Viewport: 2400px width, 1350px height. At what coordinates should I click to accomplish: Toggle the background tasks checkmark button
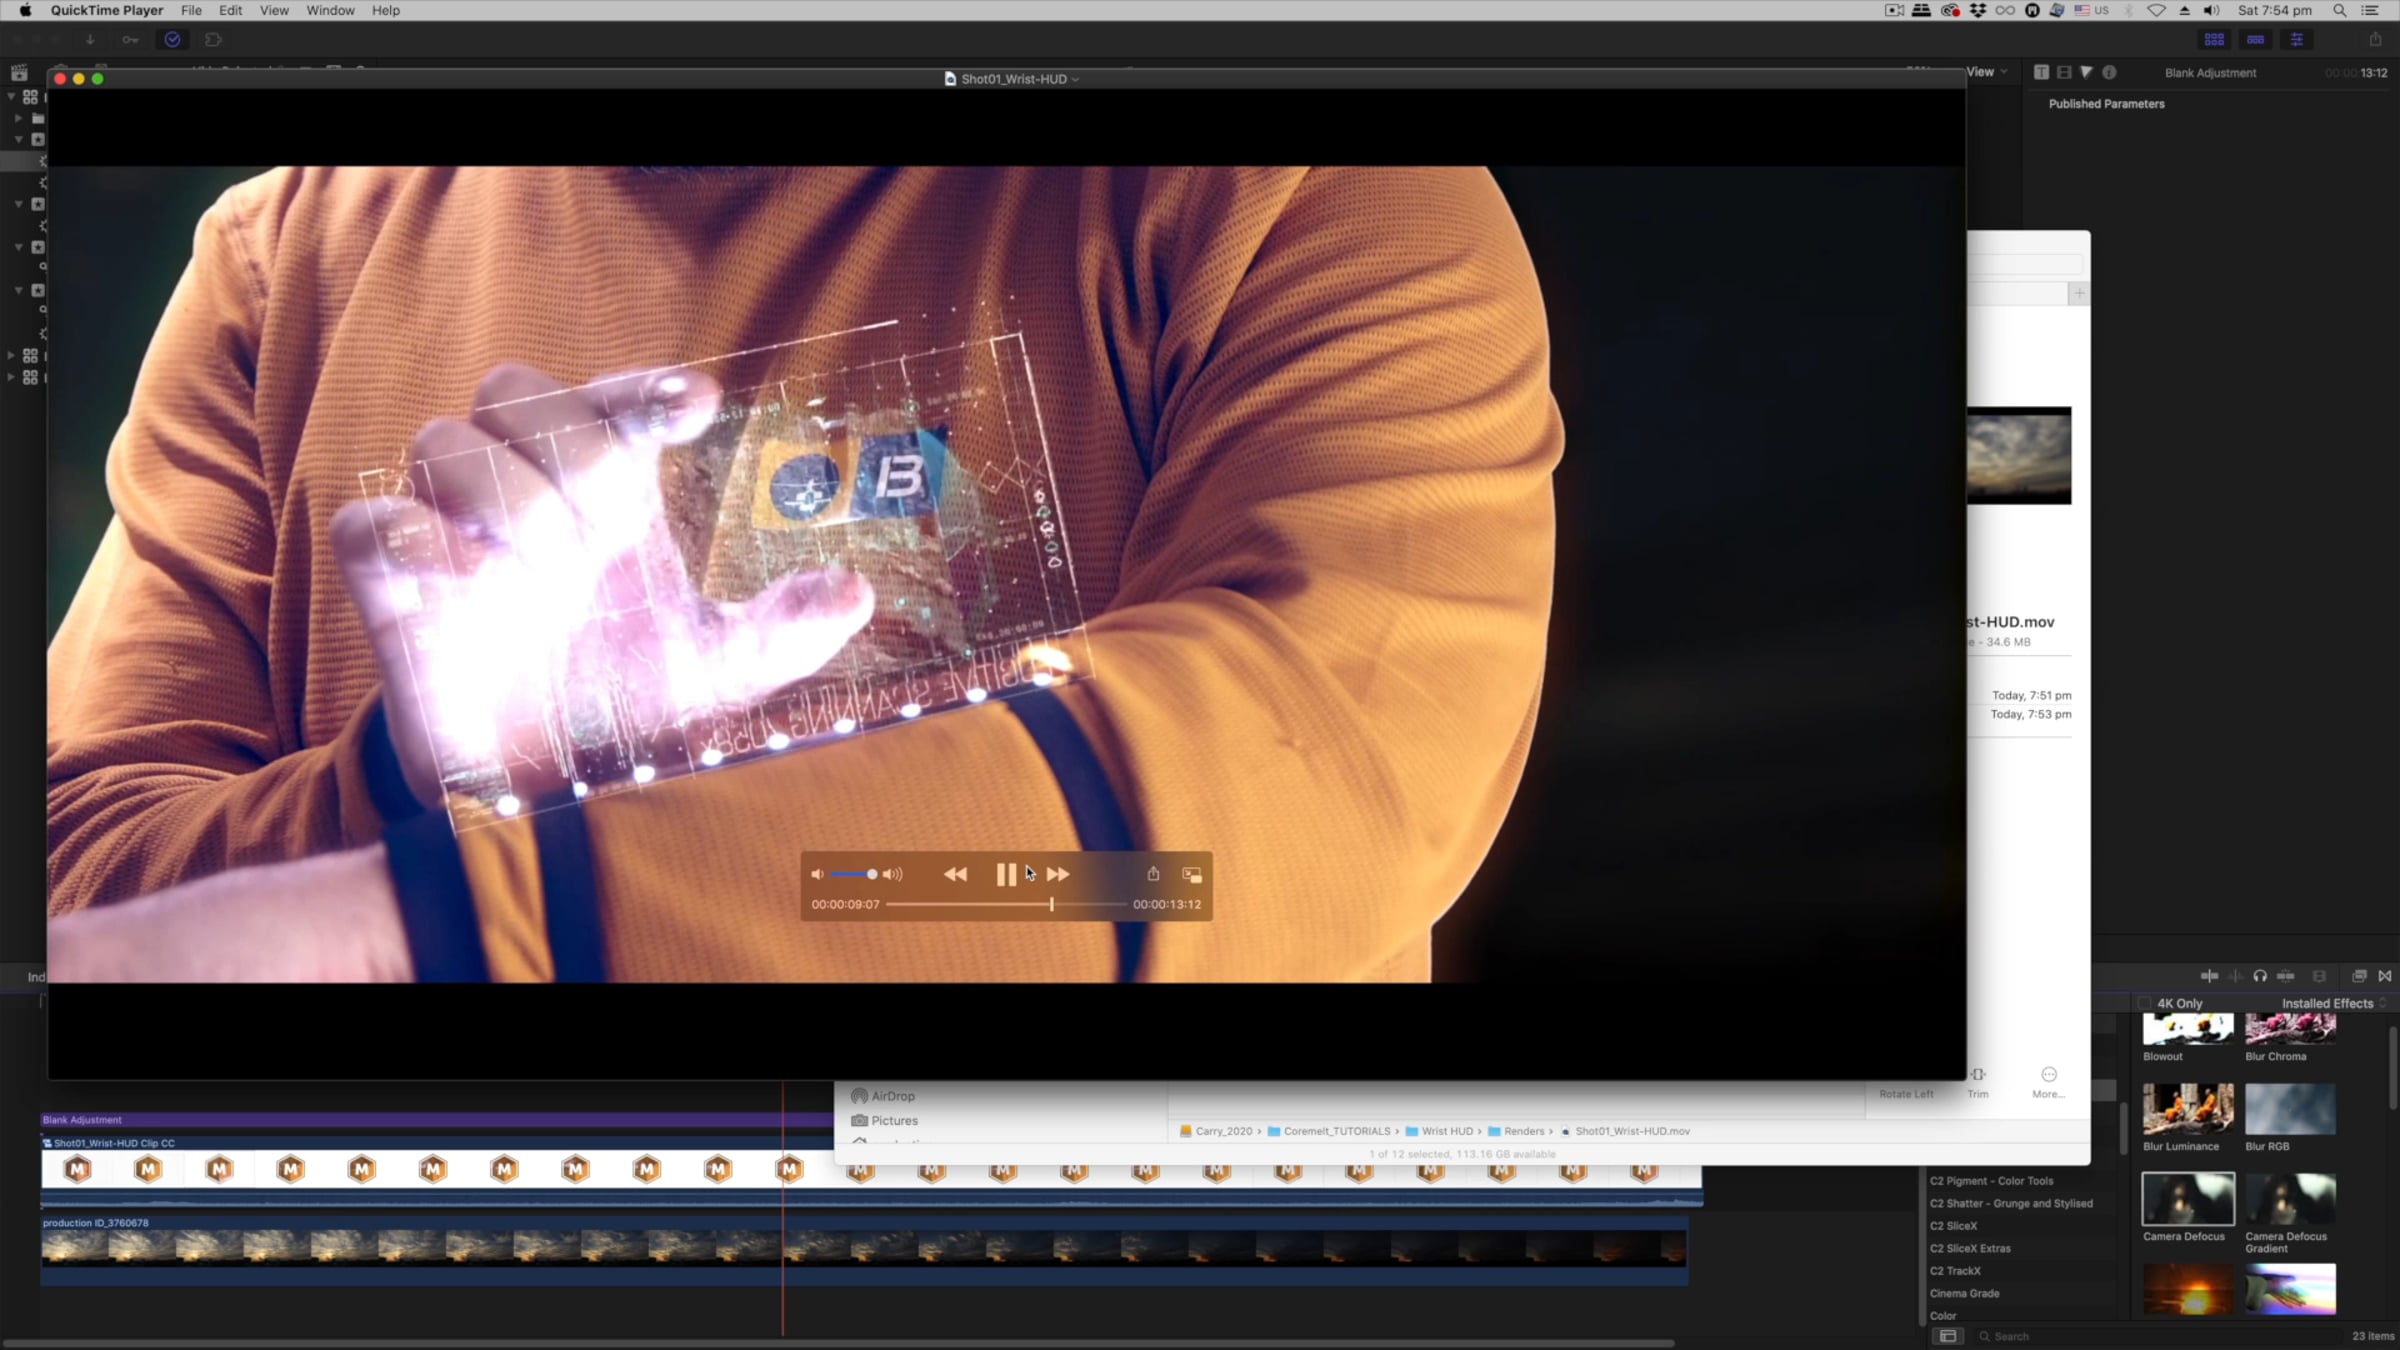(173, 40)
